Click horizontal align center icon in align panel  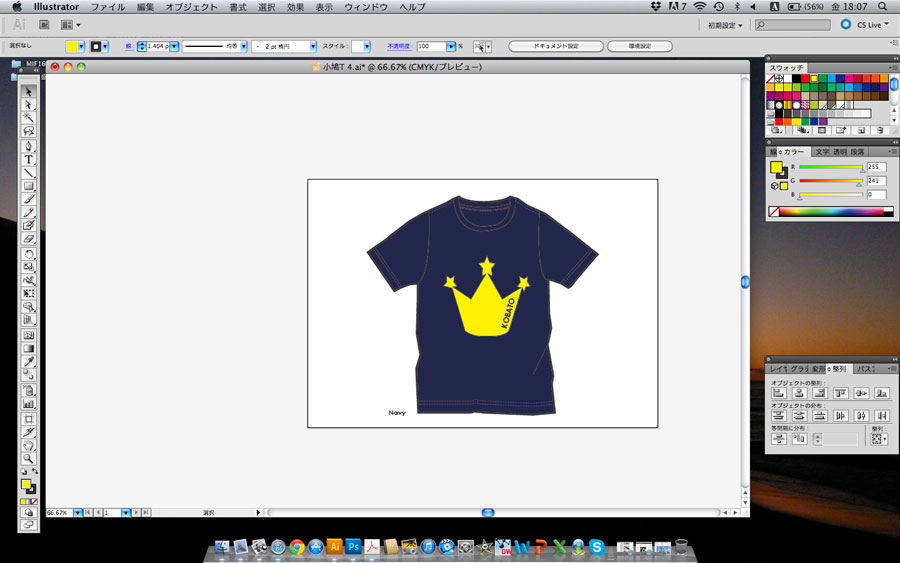(799, 393)
